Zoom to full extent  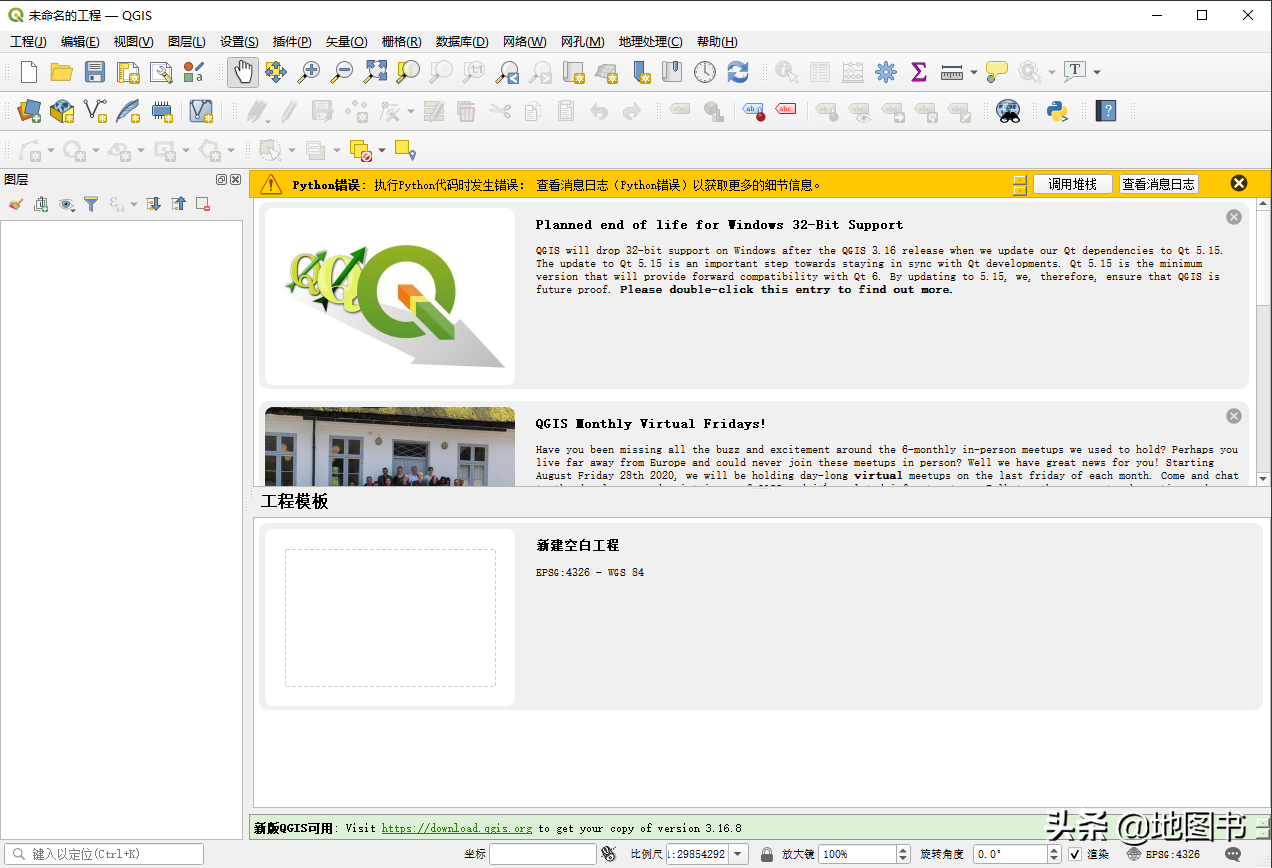click(375, 72)
